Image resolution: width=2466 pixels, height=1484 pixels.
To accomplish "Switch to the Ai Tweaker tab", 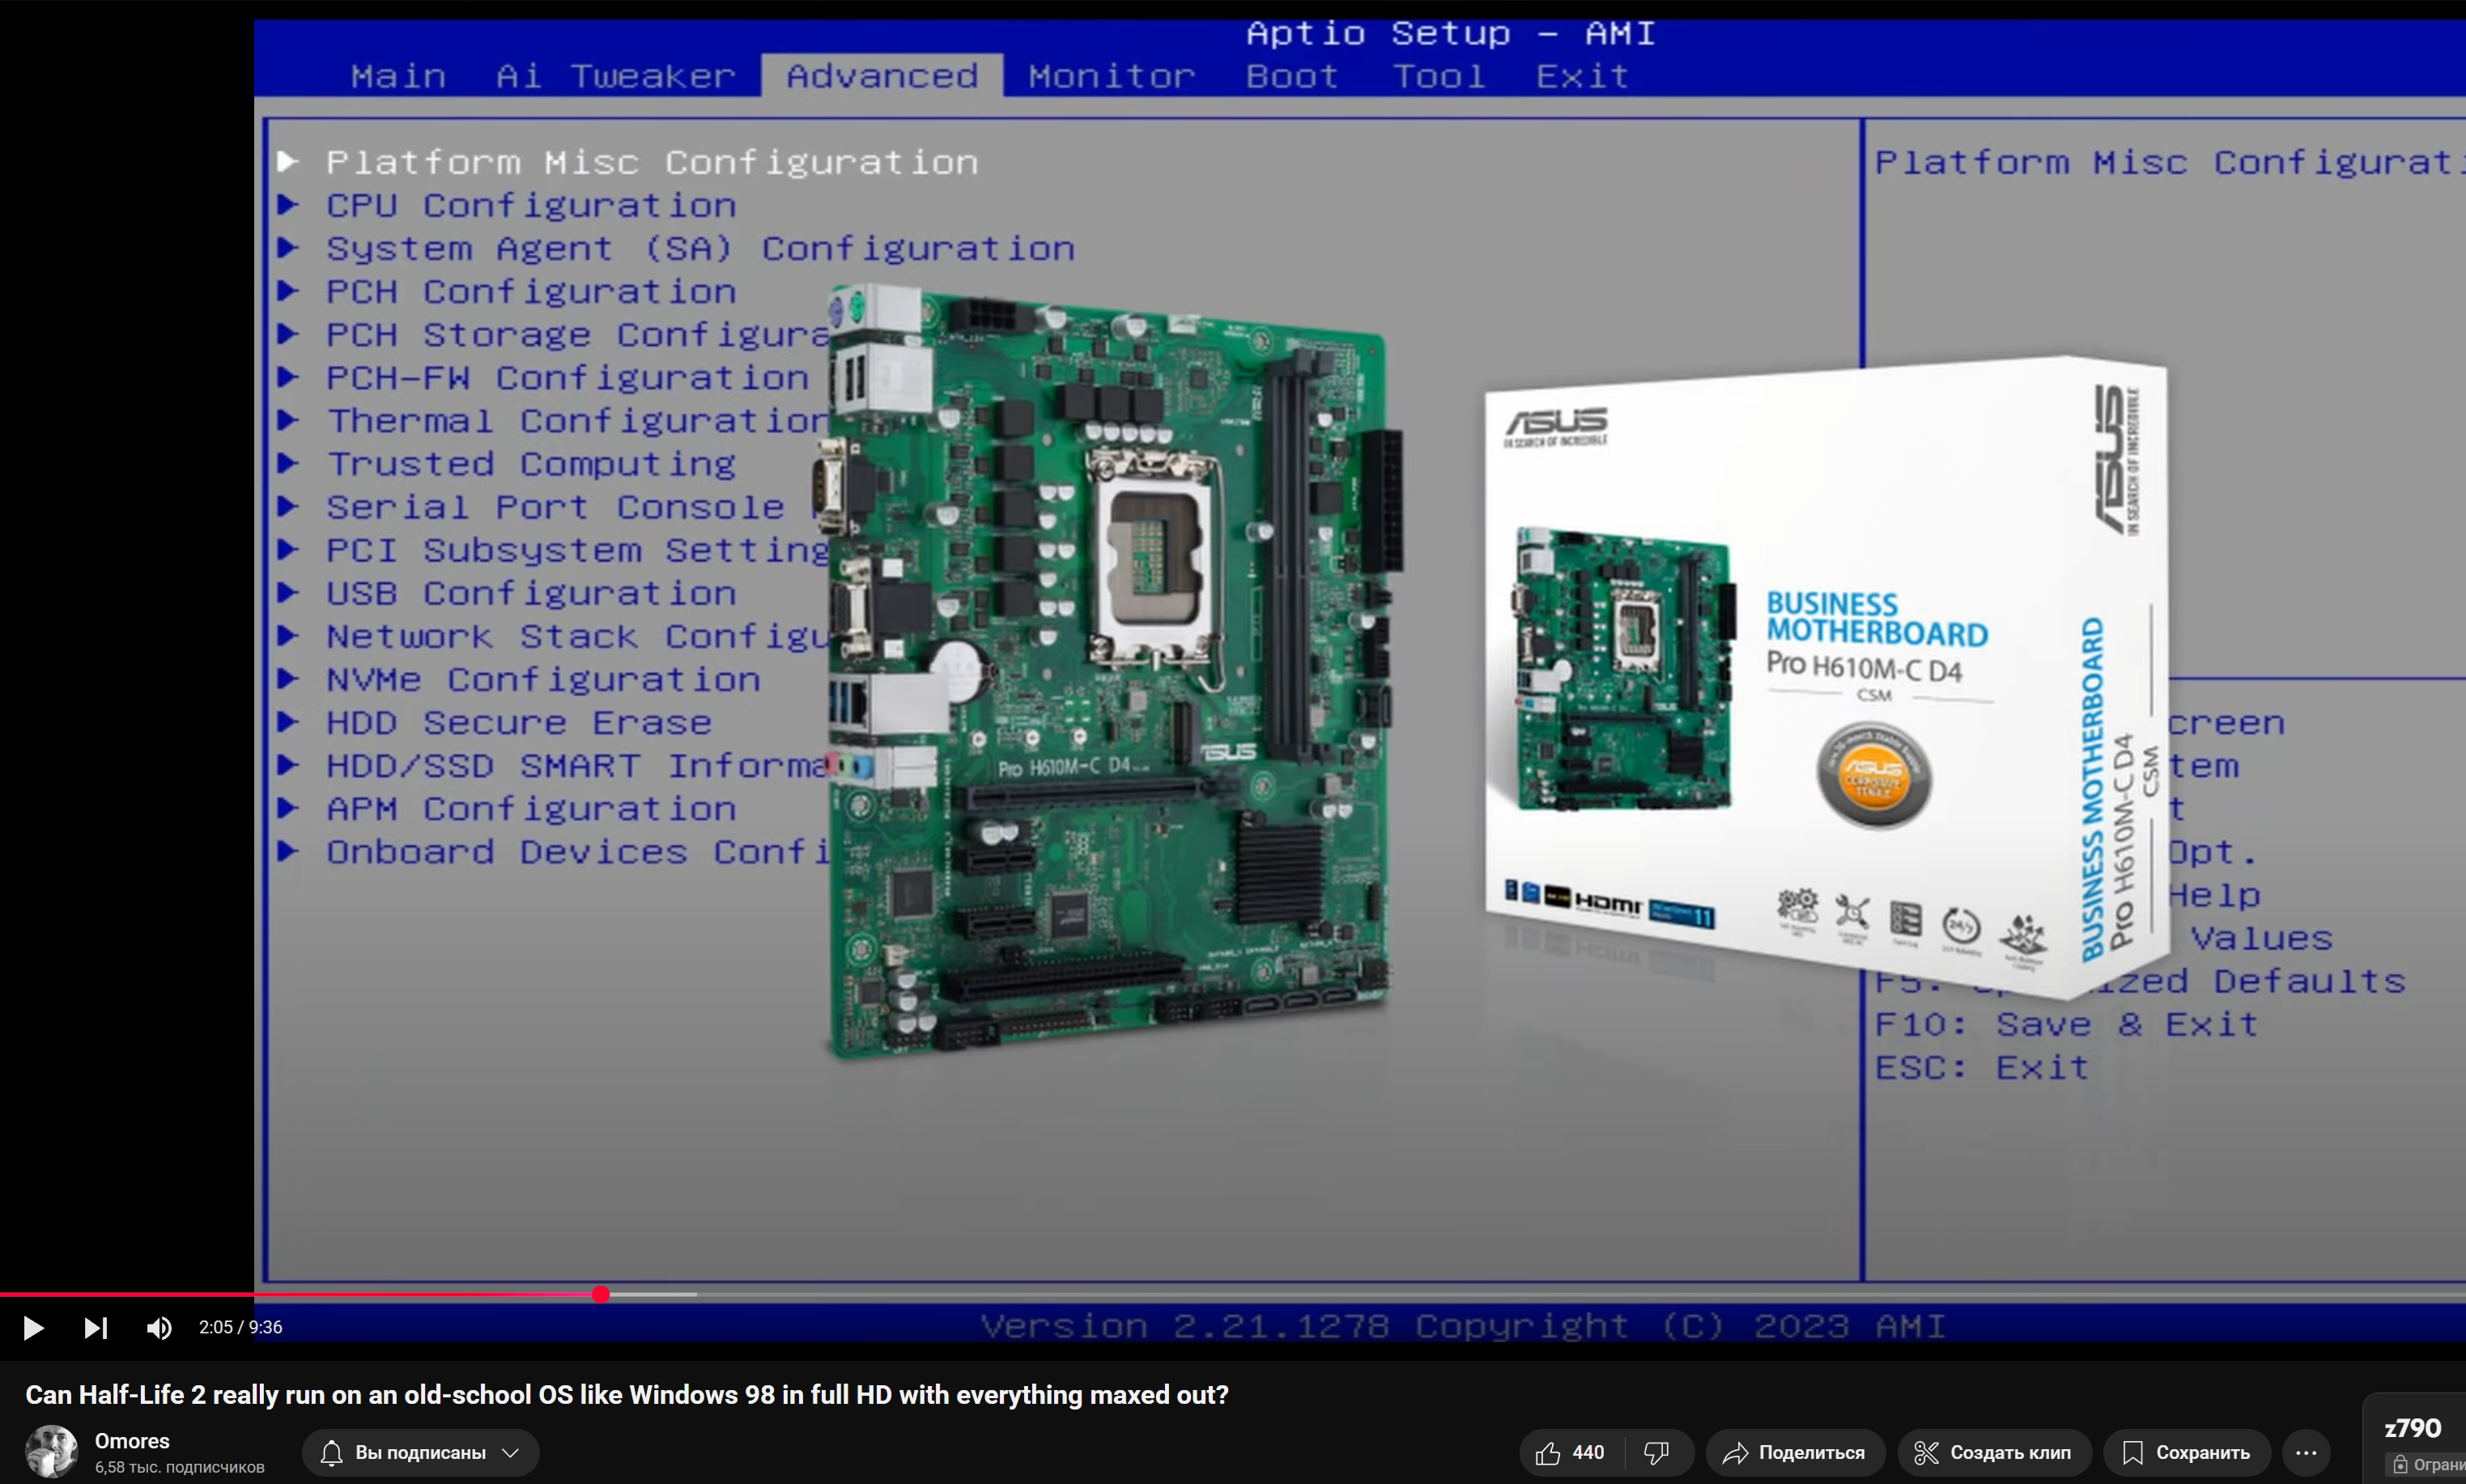I will pos(615,76).
